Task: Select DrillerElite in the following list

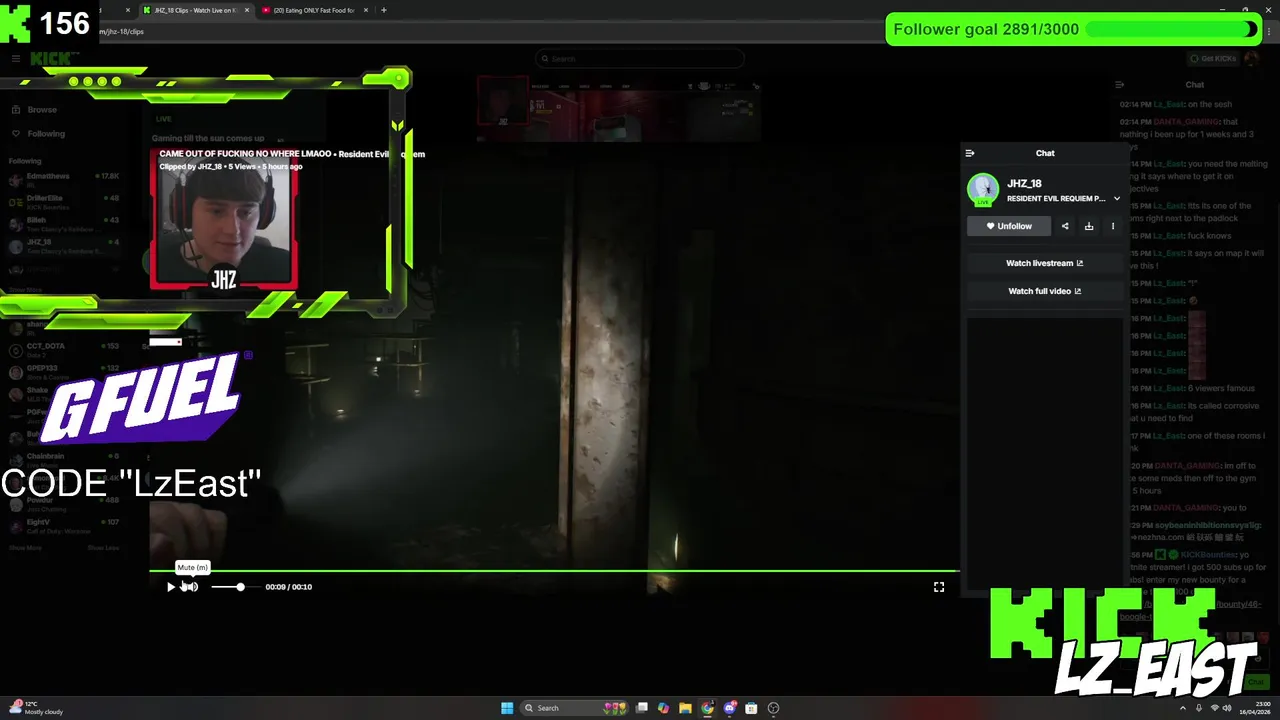Action: (64, 202)
